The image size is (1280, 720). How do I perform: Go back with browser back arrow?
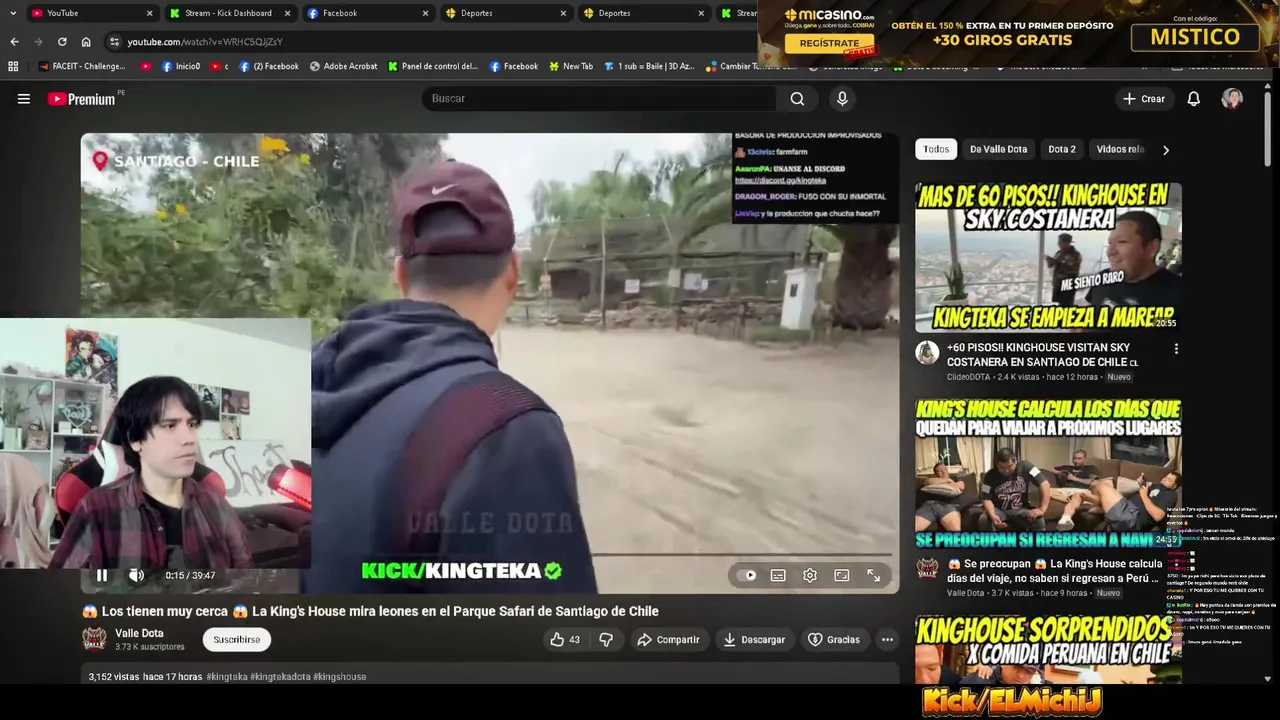(x=14, y=42)
